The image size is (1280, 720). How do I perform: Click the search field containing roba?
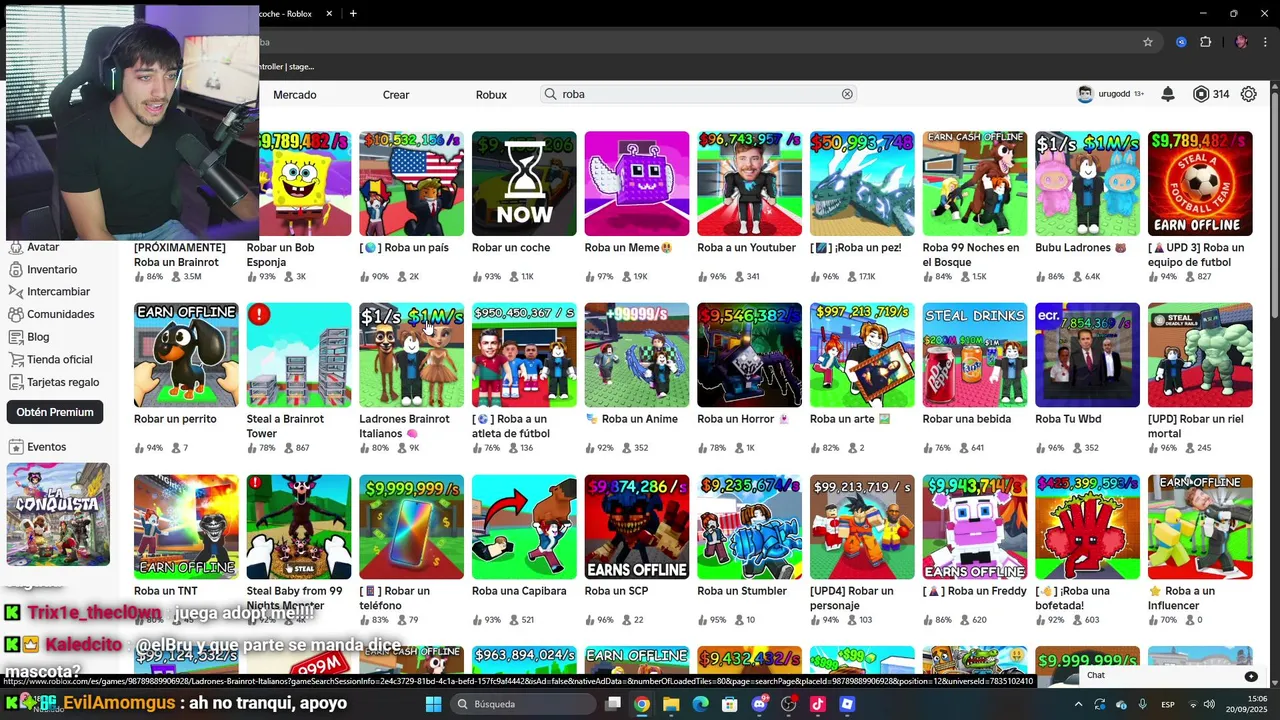click(x=698, y=94)
